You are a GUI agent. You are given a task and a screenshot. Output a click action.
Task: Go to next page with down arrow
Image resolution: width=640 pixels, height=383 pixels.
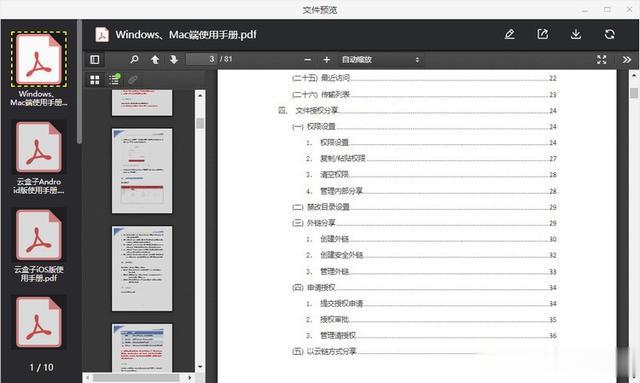click(174, 60)
